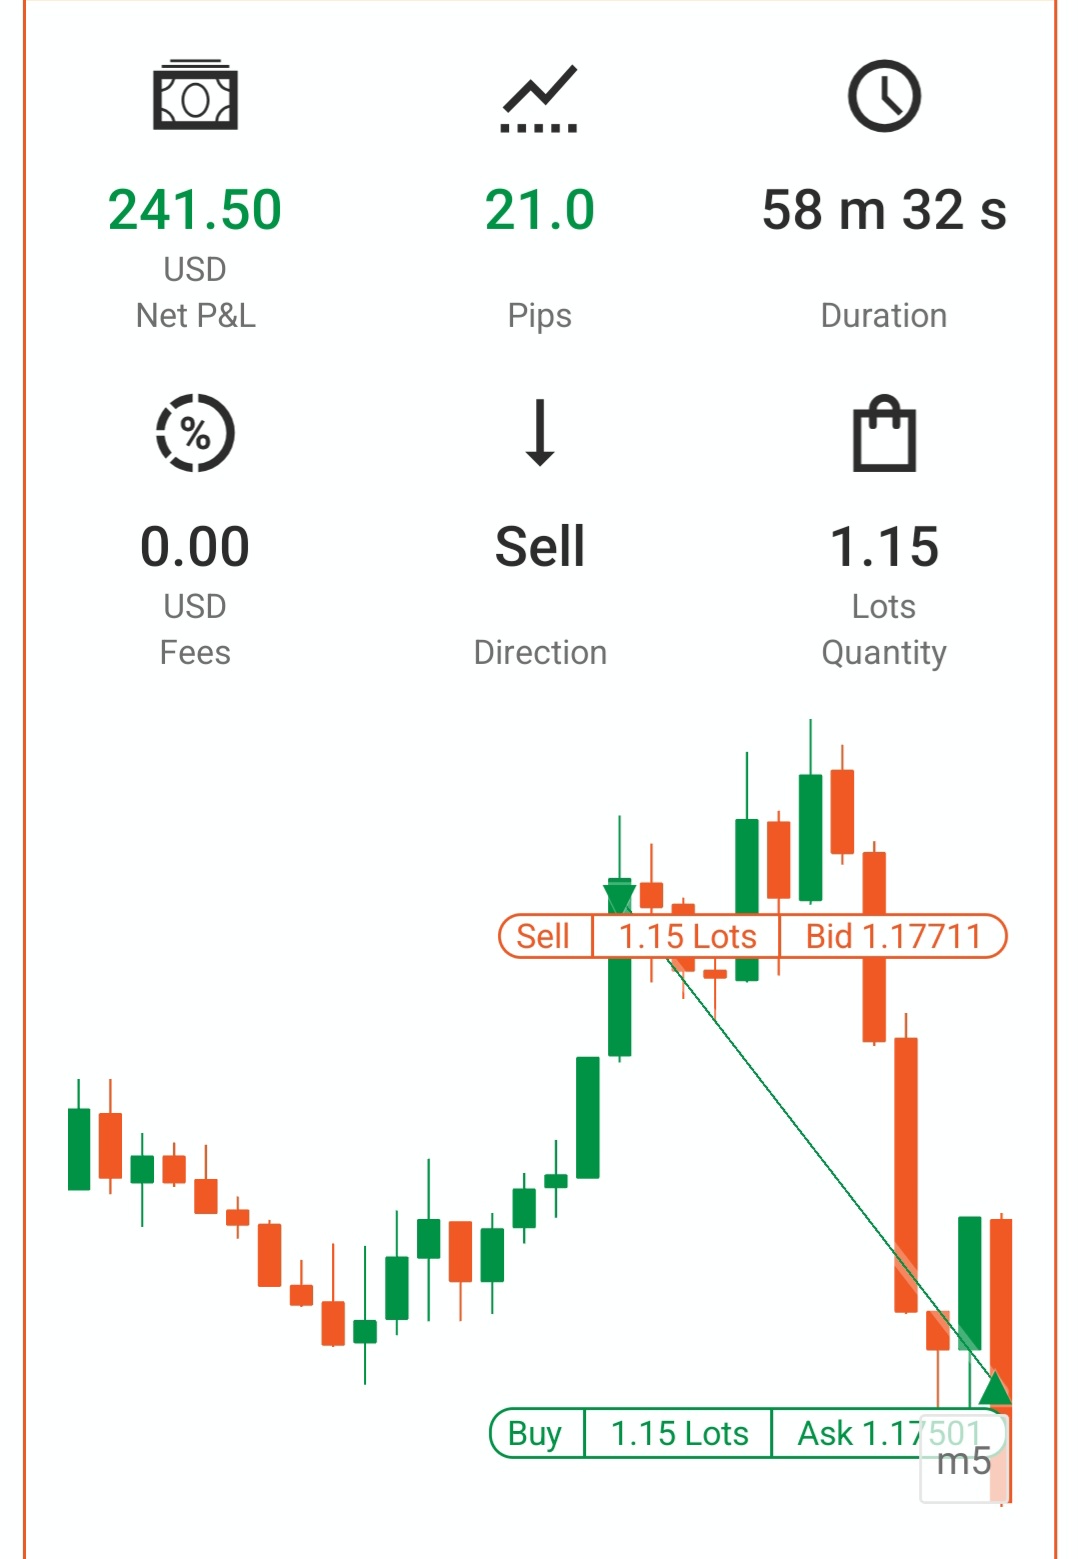Click 1.15 Lots in the green exit tag

[679, 1433]
